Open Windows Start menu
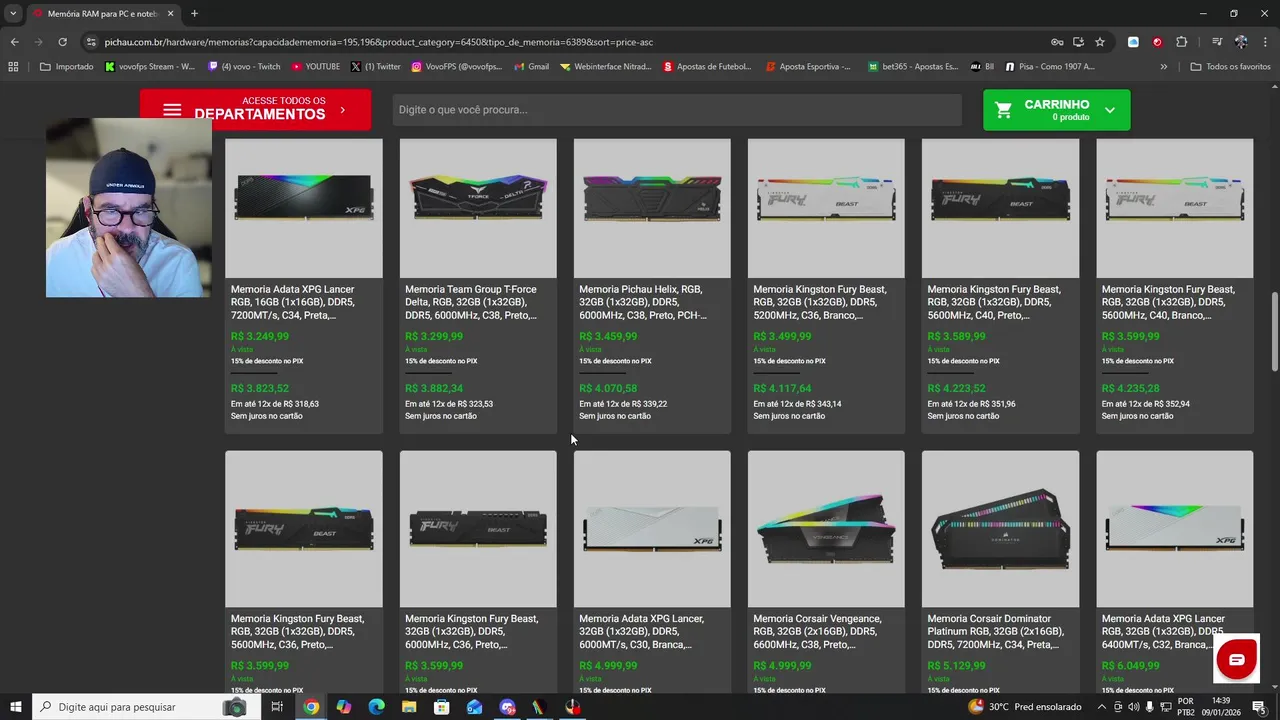The image size is (1280, 720). click(16, 707)
